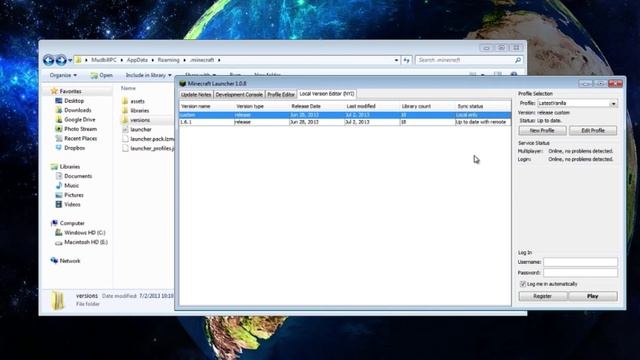This screenshot has height=360, width=640.
Task: Click the refresh icon next to address bar
Action: click(x=406, y=60)
